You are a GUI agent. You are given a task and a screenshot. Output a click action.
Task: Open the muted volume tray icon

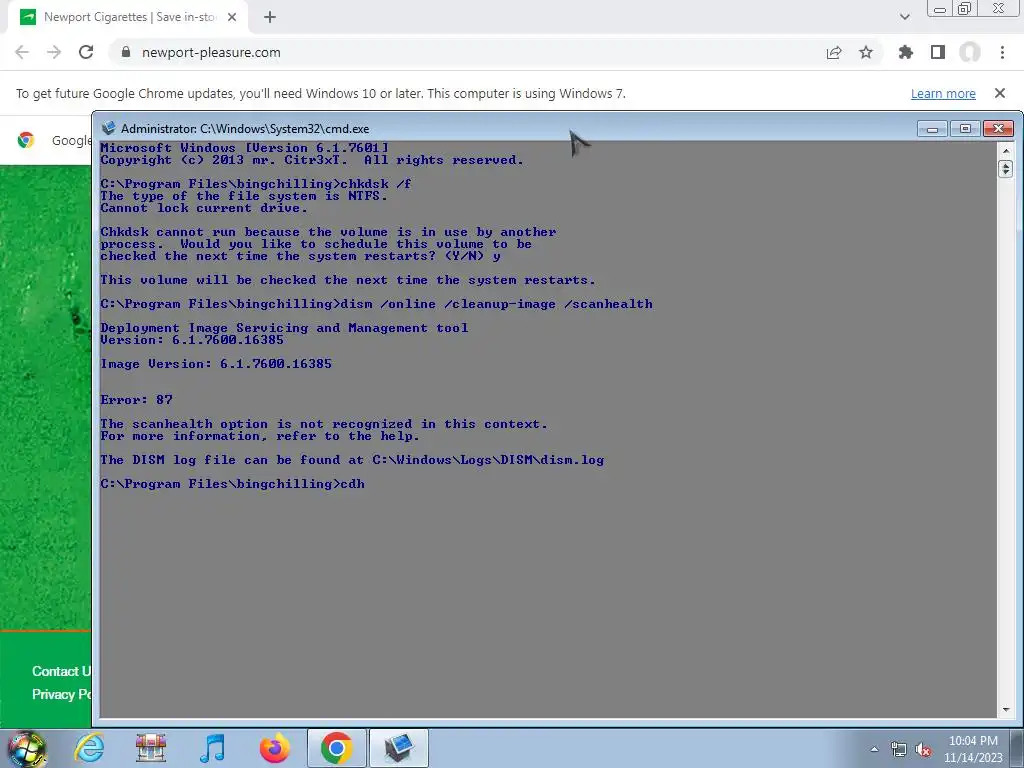(x=923, y=750)
